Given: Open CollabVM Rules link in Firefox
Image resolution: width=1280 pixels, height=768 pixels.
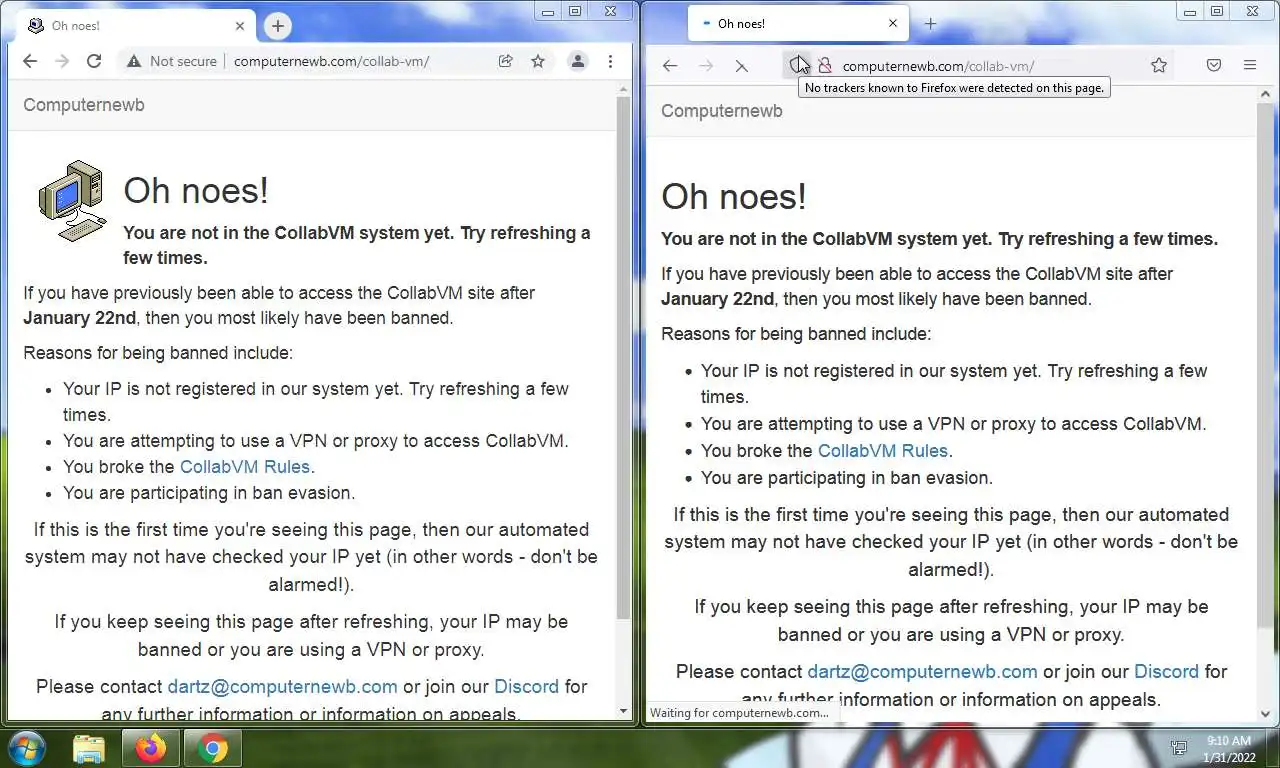Looking at the screenshot, I should click(x=883, y=451).
